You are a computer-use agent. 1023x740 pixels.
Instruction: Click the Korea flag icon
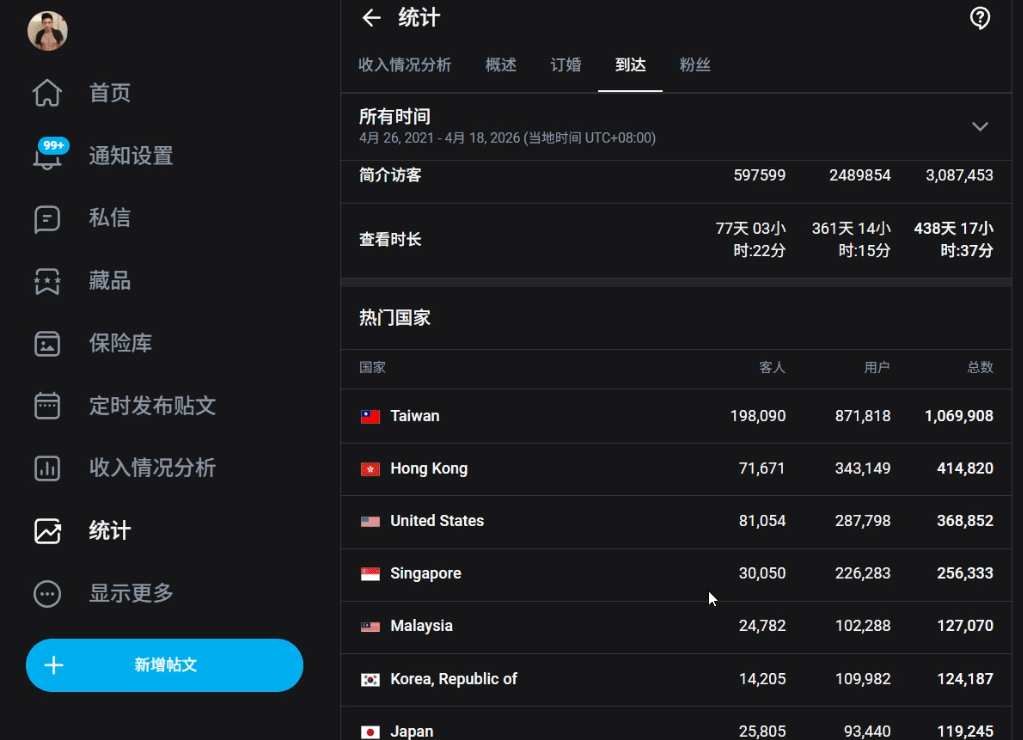(371, 679)
